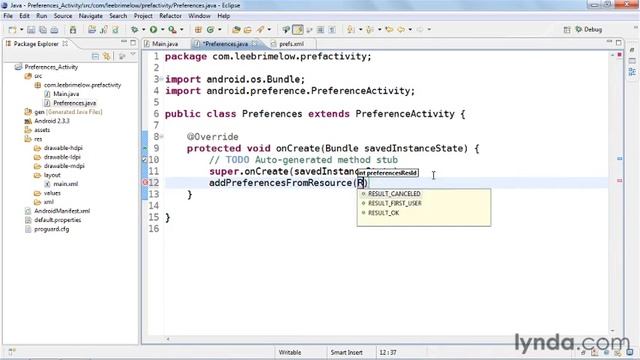Select the drawable-hdpi folder
The image size is (640, 360).
tap(63, 148)
